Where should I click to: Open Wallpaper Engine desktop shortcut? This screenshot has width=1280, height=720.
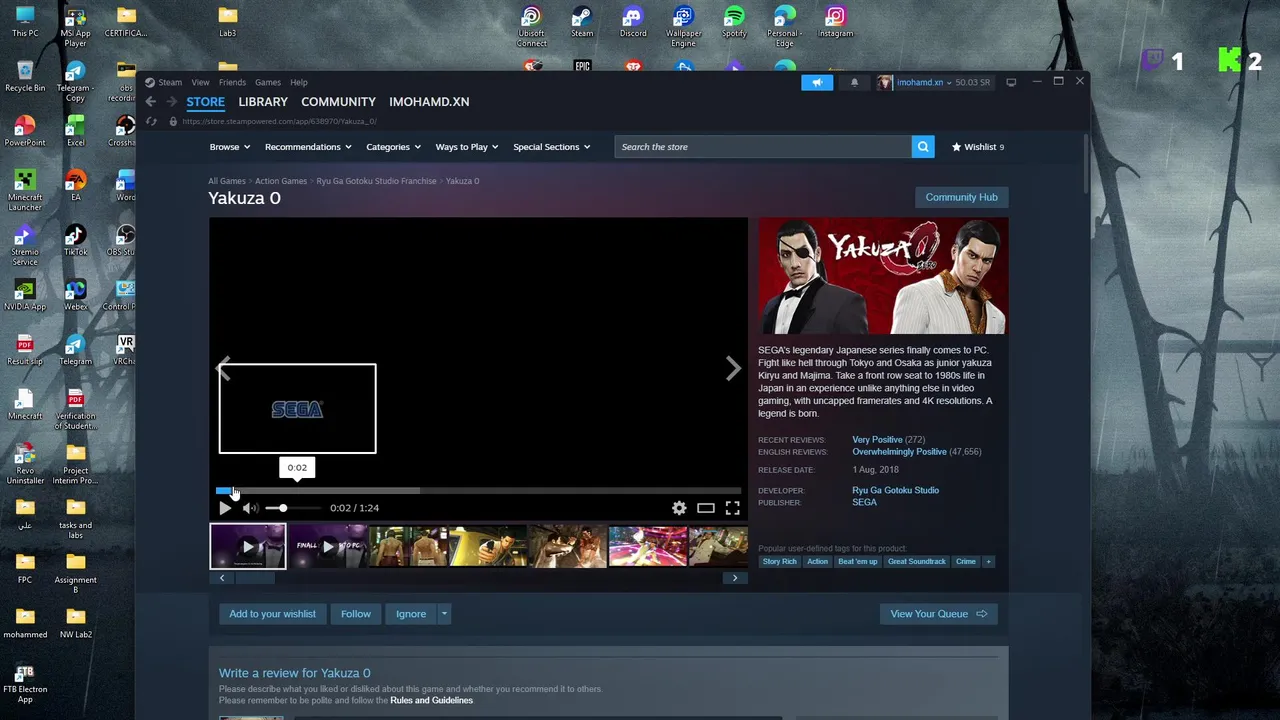683,26
